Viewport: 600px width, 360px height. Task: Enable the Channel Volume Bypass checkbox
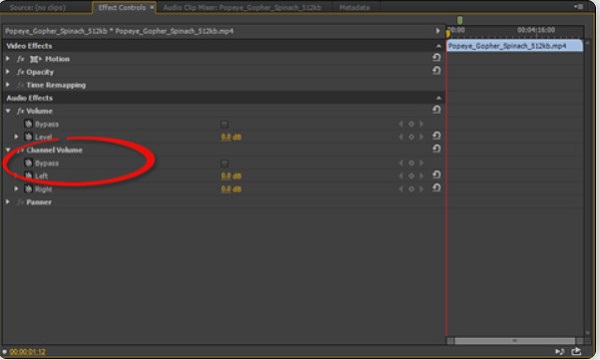(x=225, y=164)
